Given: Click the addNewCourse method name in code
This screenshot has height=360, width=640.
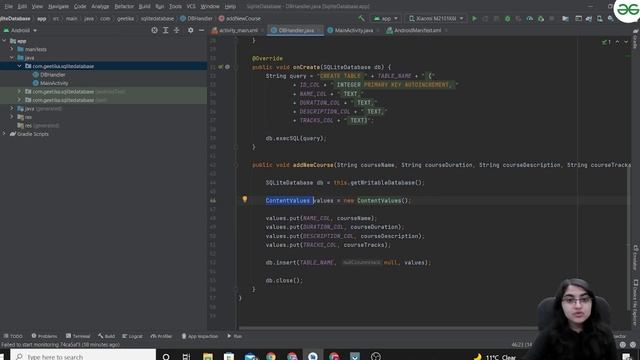Looking at the screenshot, I should coord(313,165).
